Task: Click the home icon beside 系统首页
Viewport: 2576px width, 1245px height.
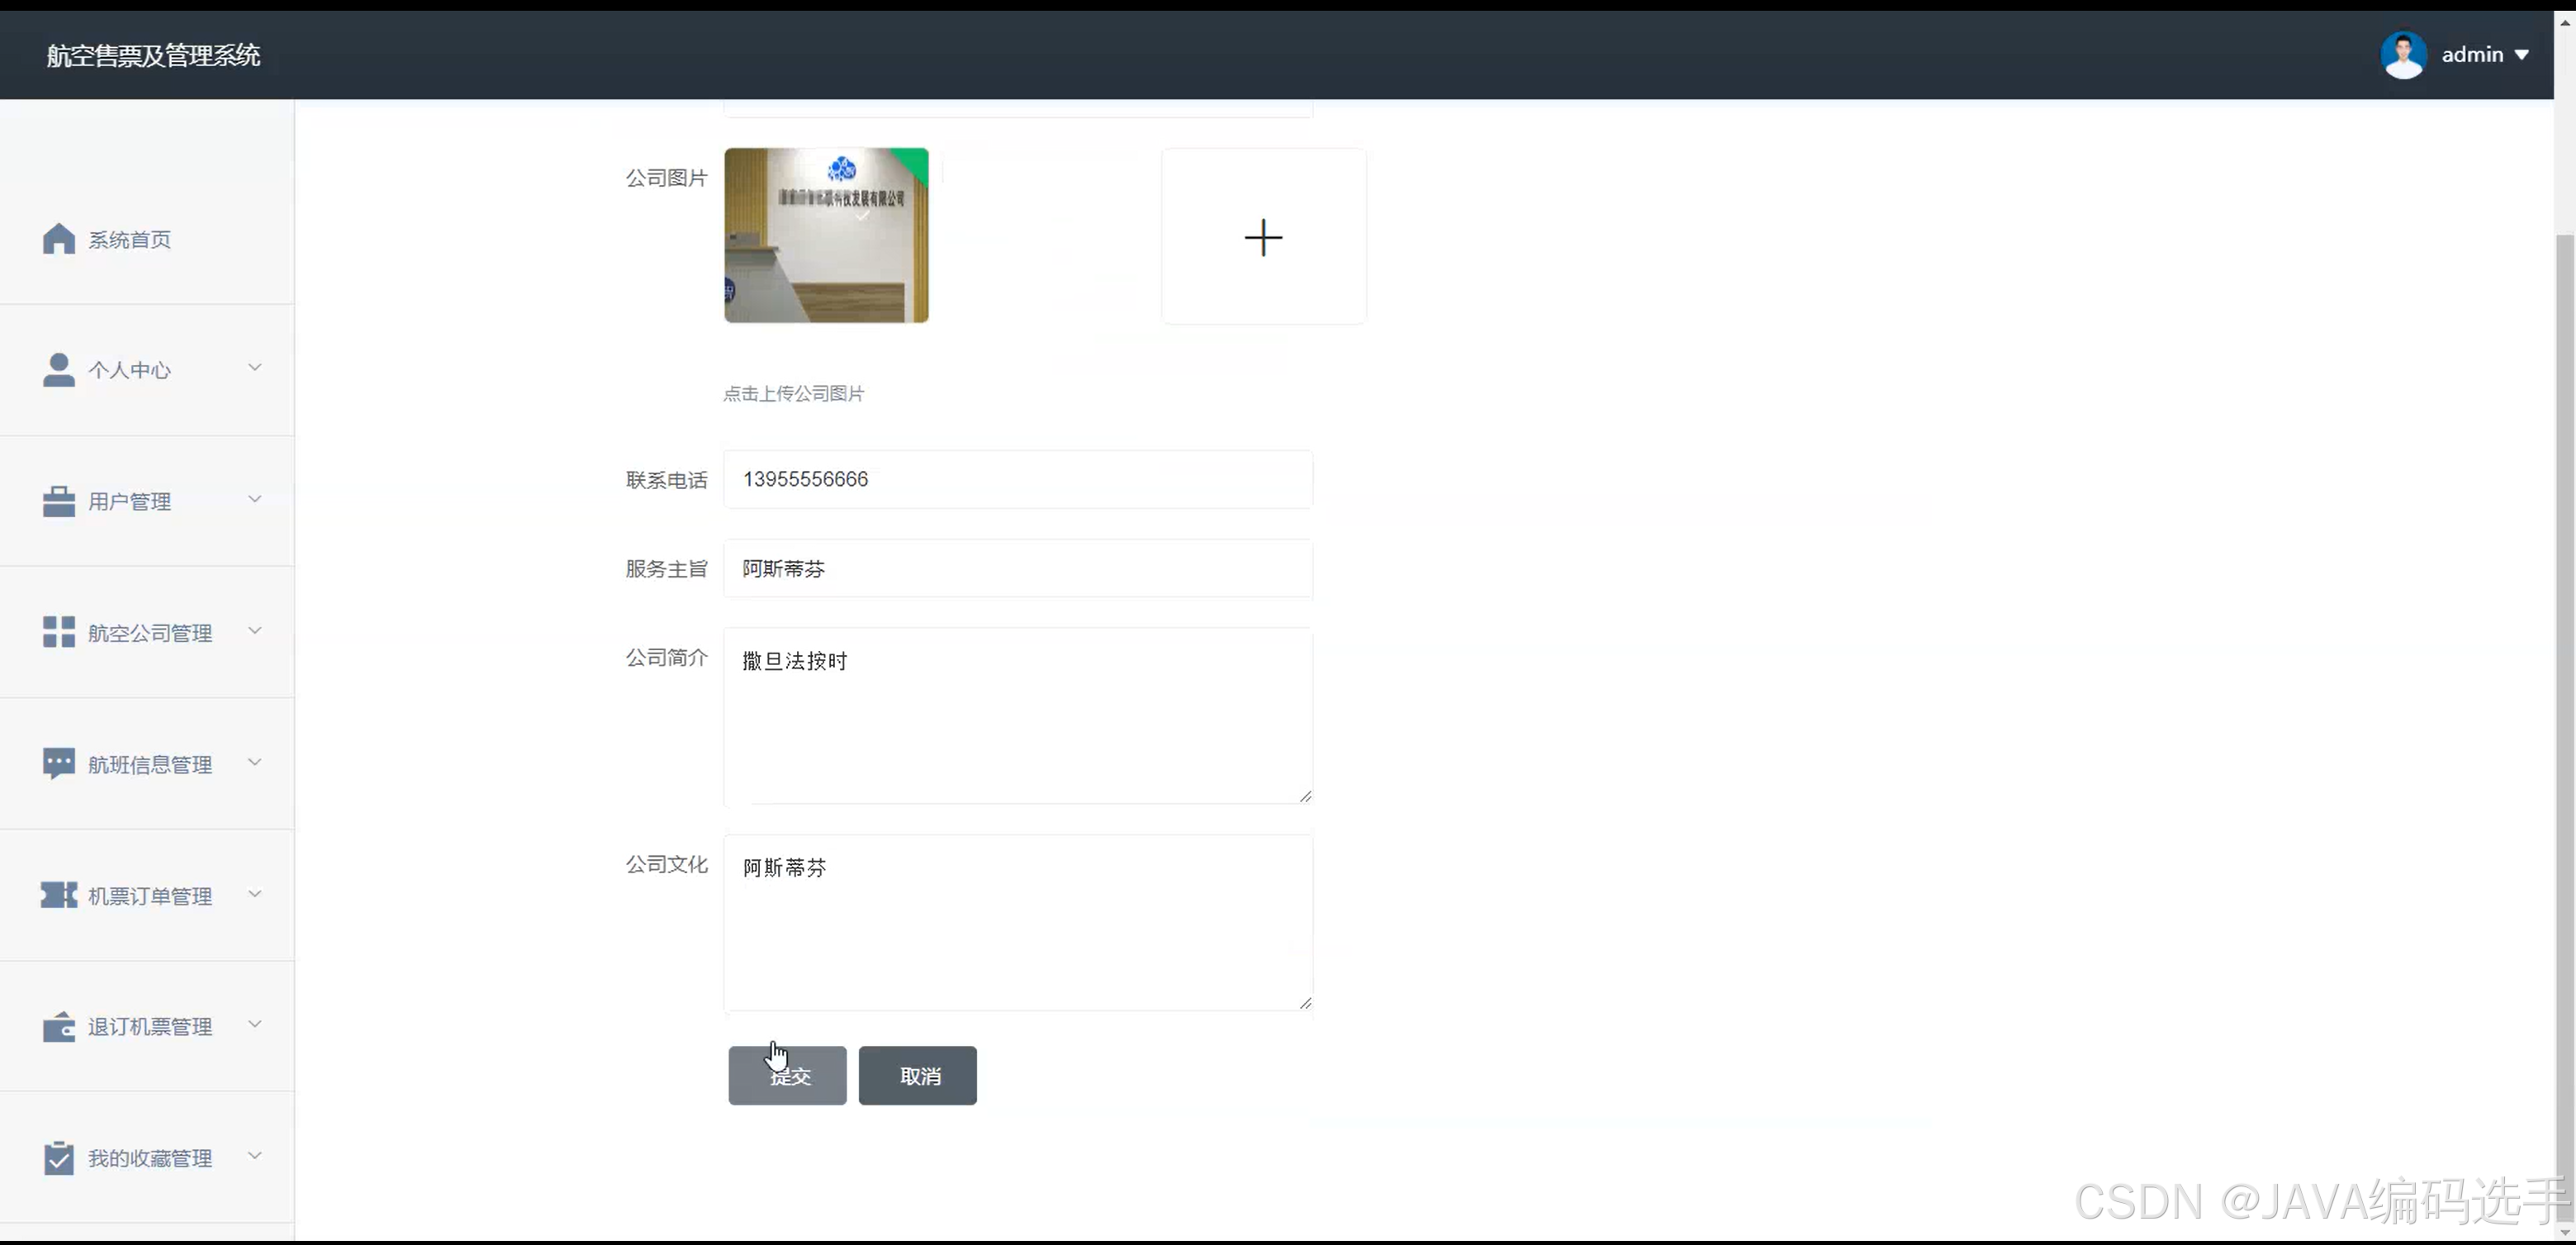Action: 59,239
